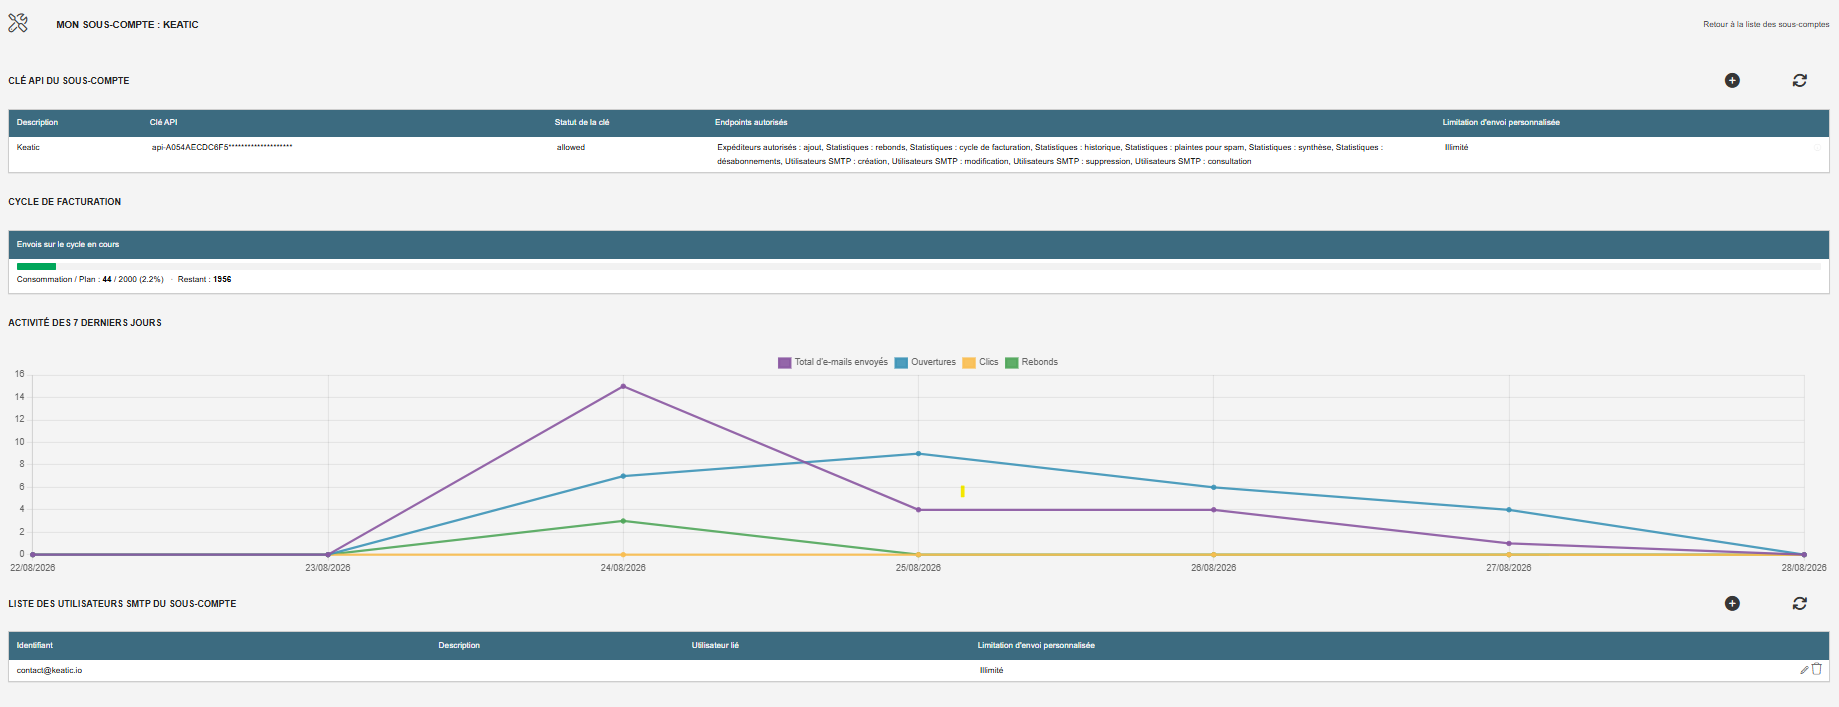Delete the contact@keatic.io SMTP user
The height and width of the screenshot is (707, 1839).
click(1817, 669)
